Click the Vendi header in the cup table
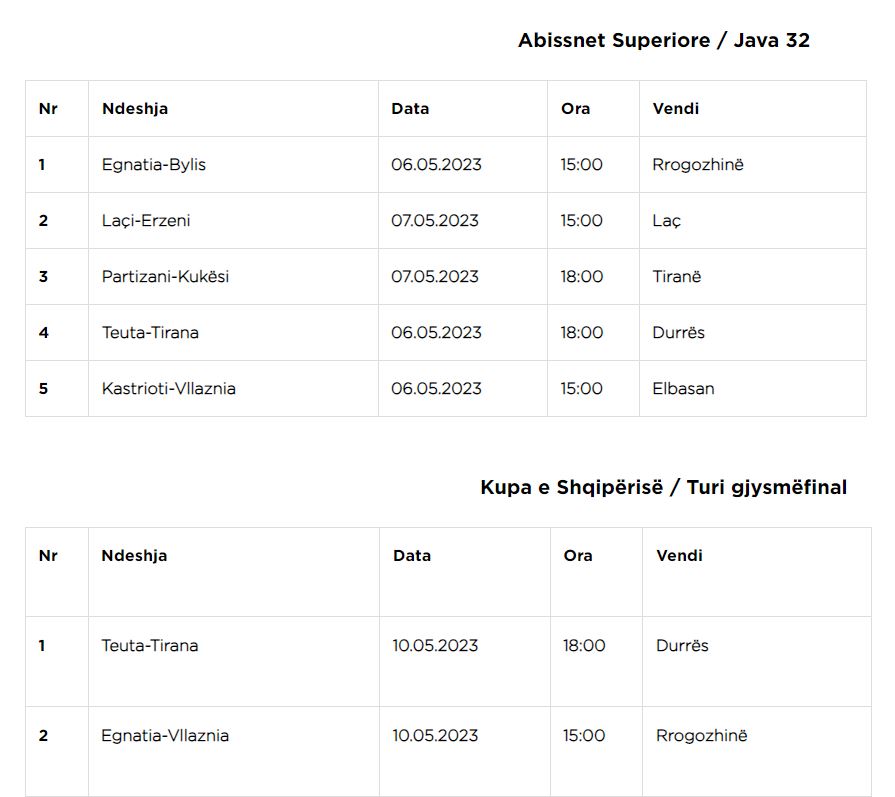The image size is (895, 797). [x=679, y=556]
